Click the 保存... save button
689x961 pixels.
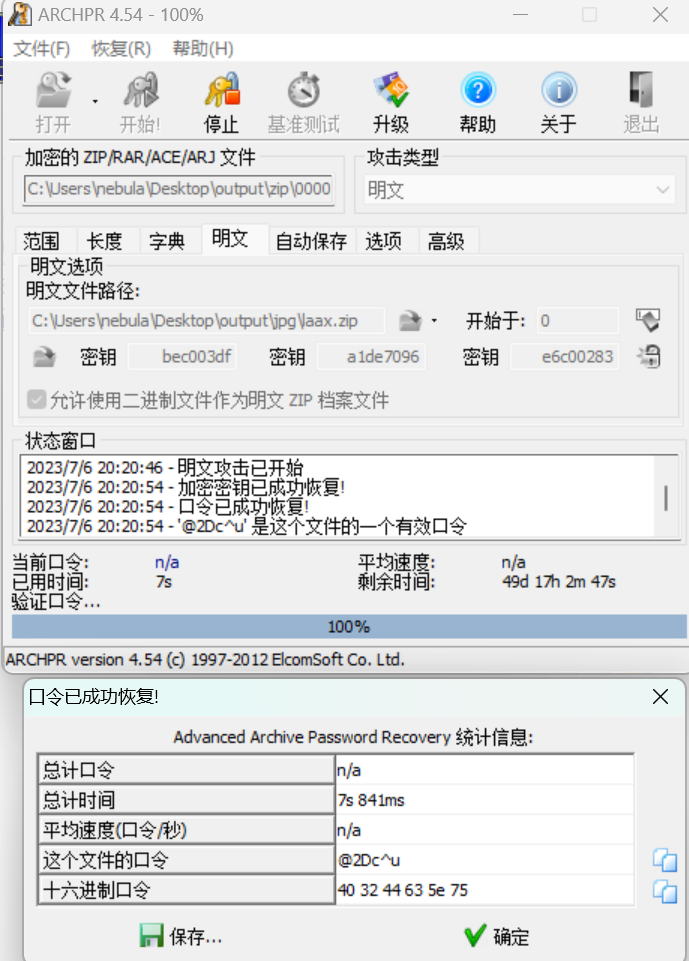point(181,936)
